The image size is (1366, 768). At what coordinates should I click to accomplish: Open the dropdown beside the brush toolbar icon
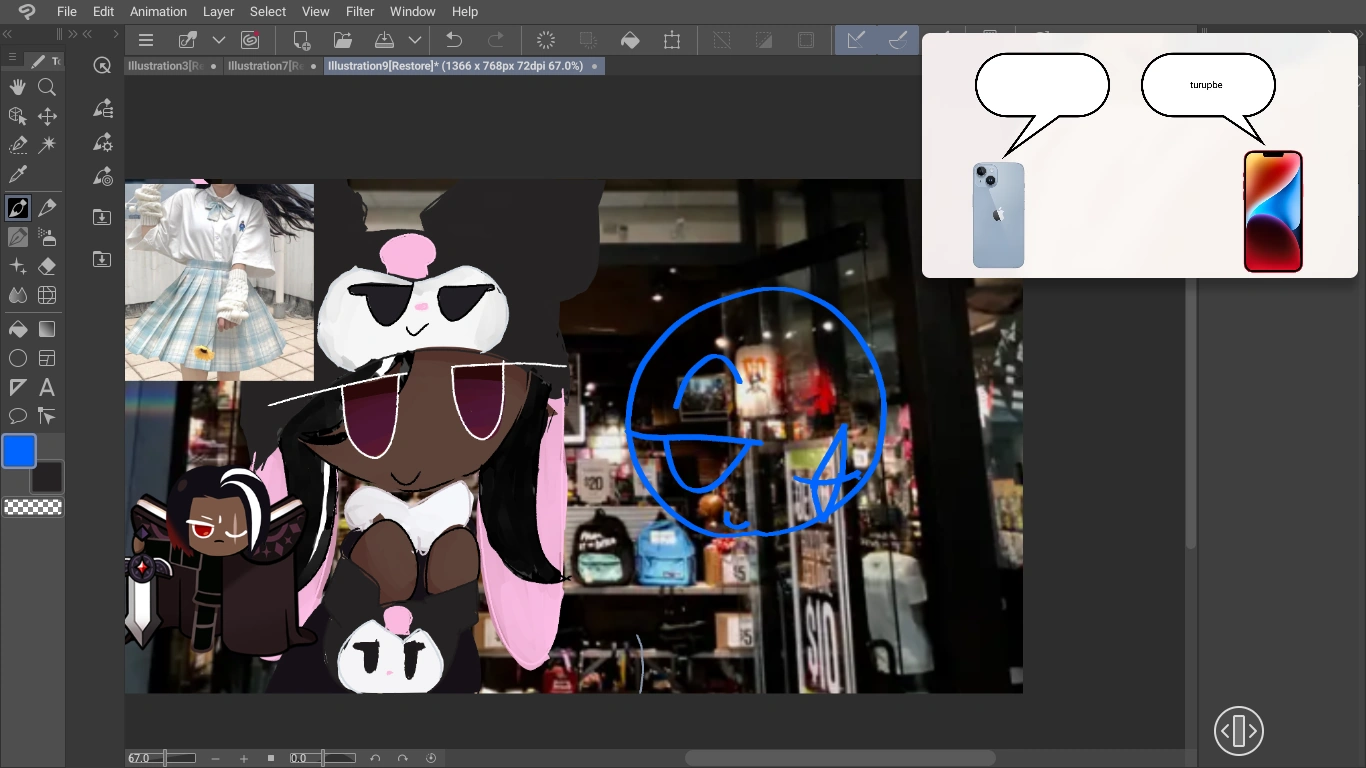pos(217,40)
